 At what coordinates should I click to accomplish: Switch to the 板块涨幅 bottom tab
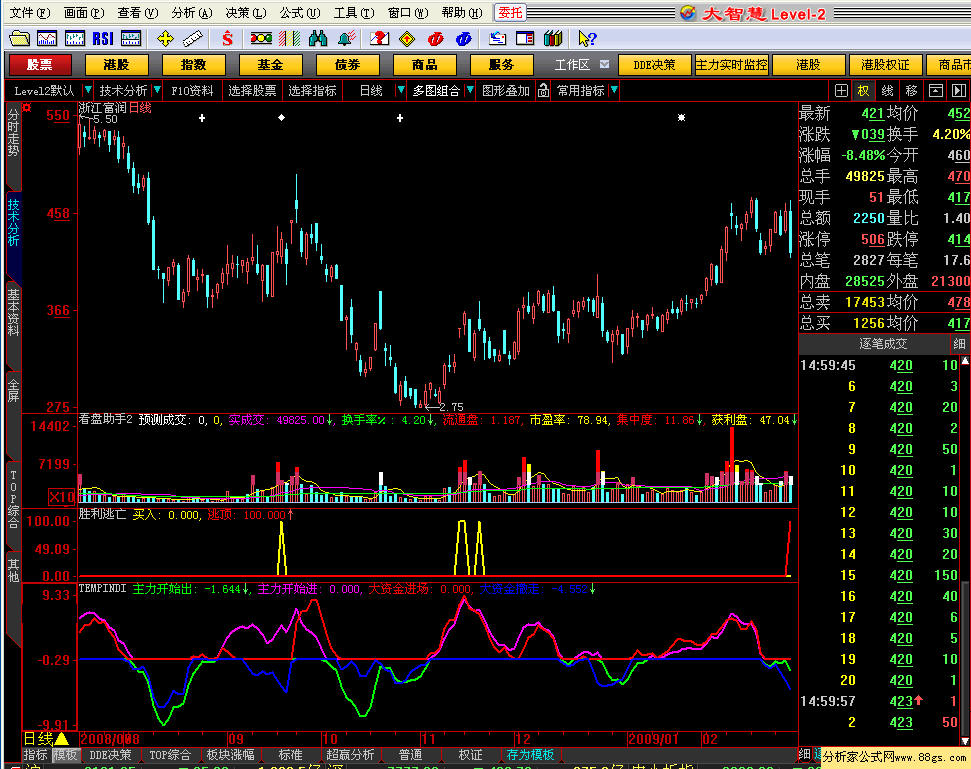(230, 754)
